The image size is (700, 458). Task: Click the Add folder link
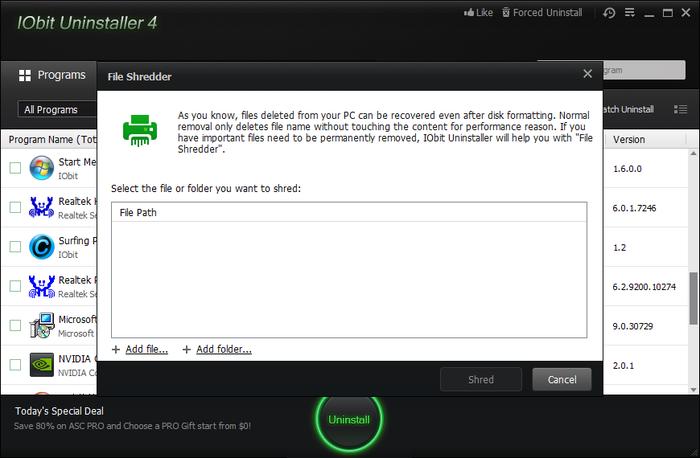click(224, 349)
